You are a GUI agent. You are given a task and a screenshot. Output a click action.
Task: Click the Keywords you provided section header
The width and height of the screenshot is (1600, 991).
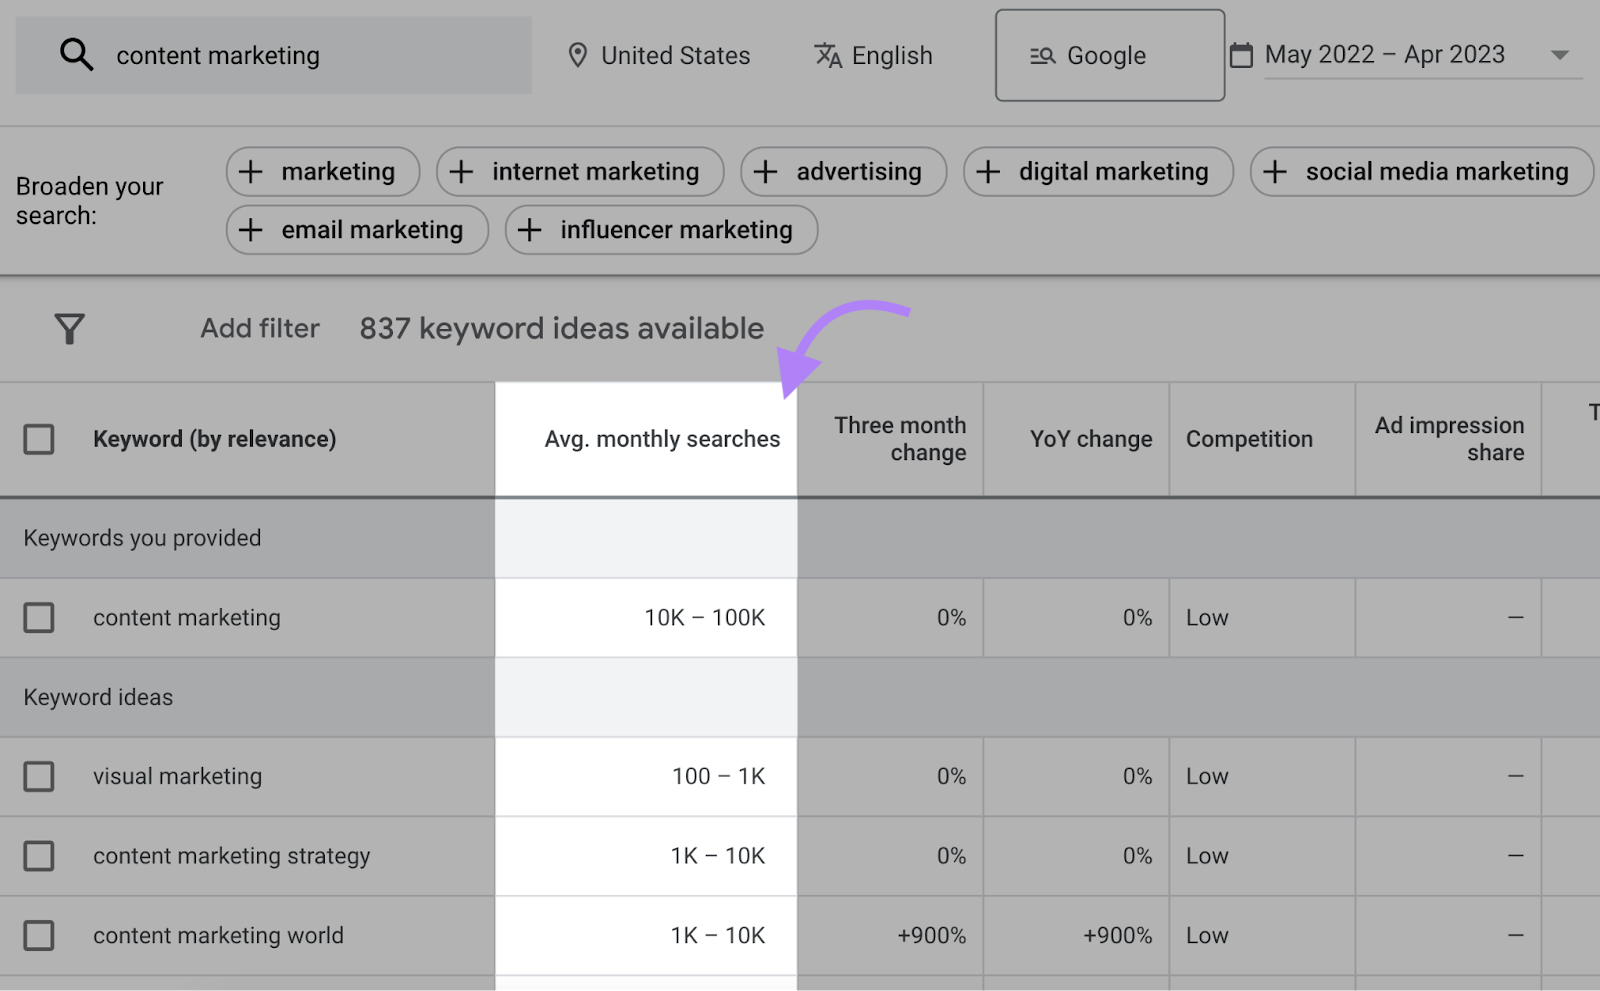142,538
